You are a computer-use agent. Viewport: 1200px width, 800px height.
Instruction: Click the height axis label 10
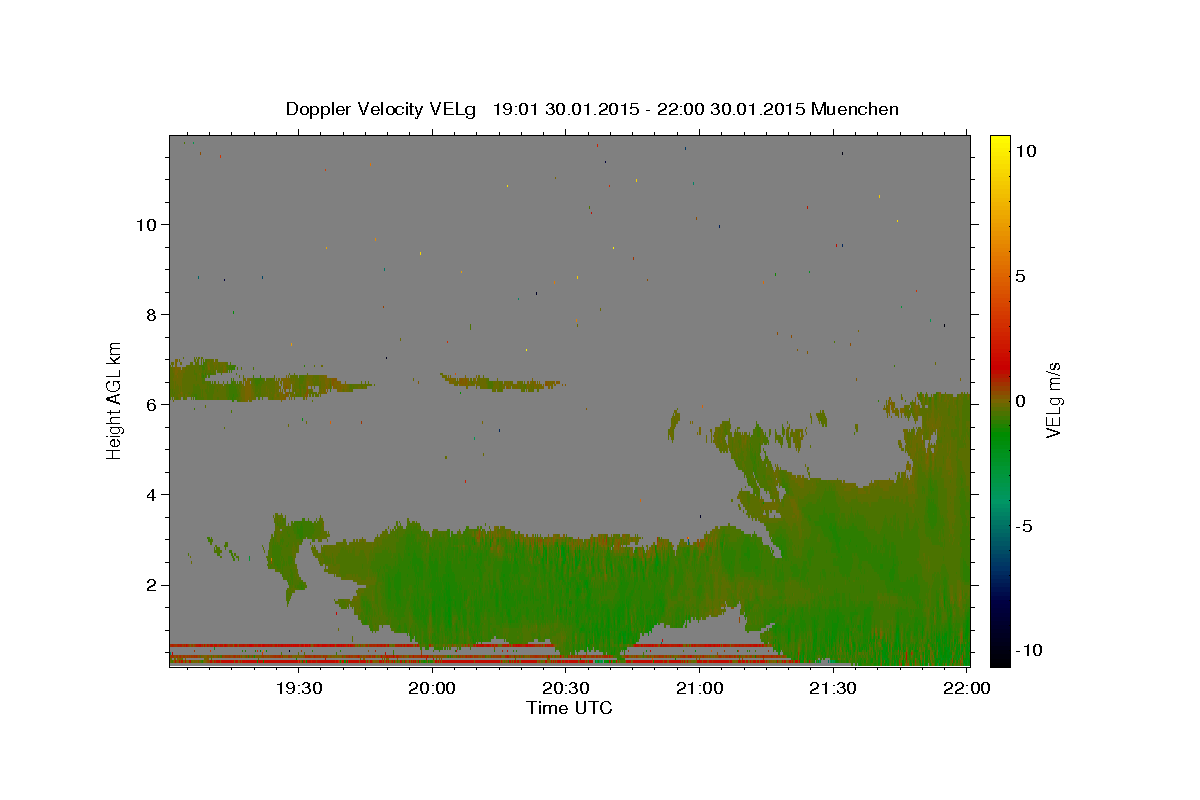coord(149,224)
